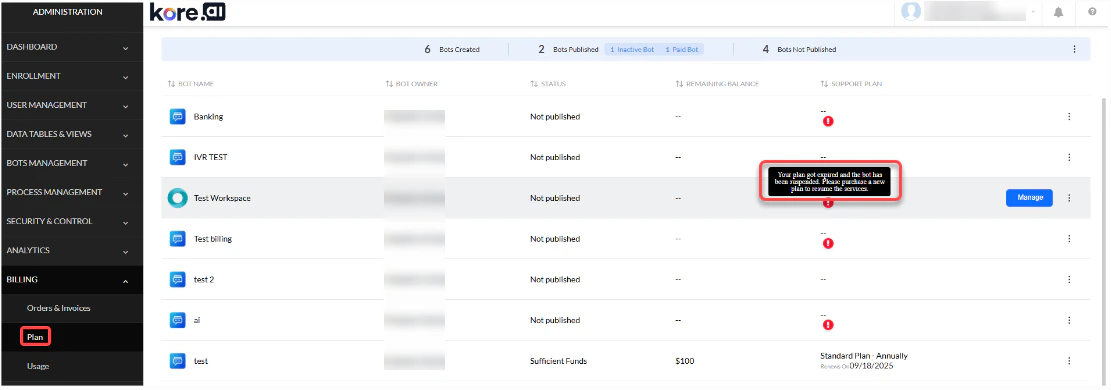Expand the Security & Control section

(x=71, y=221)
